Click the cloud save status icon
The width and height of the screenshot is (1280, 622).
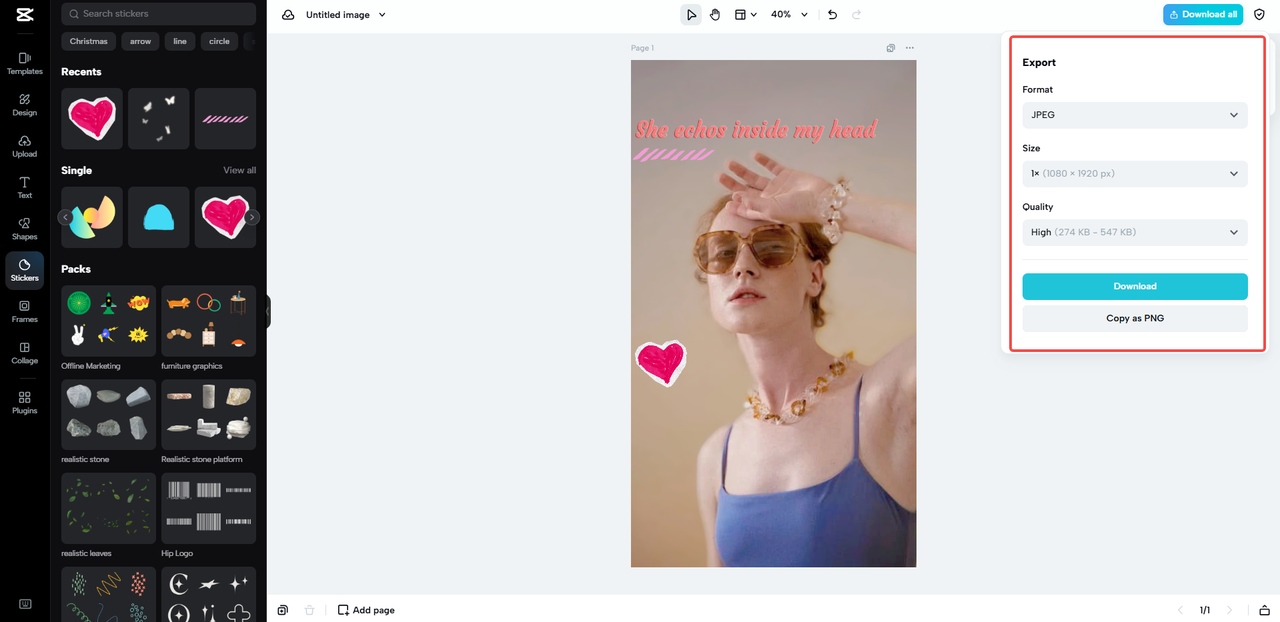tap(288, 15)
